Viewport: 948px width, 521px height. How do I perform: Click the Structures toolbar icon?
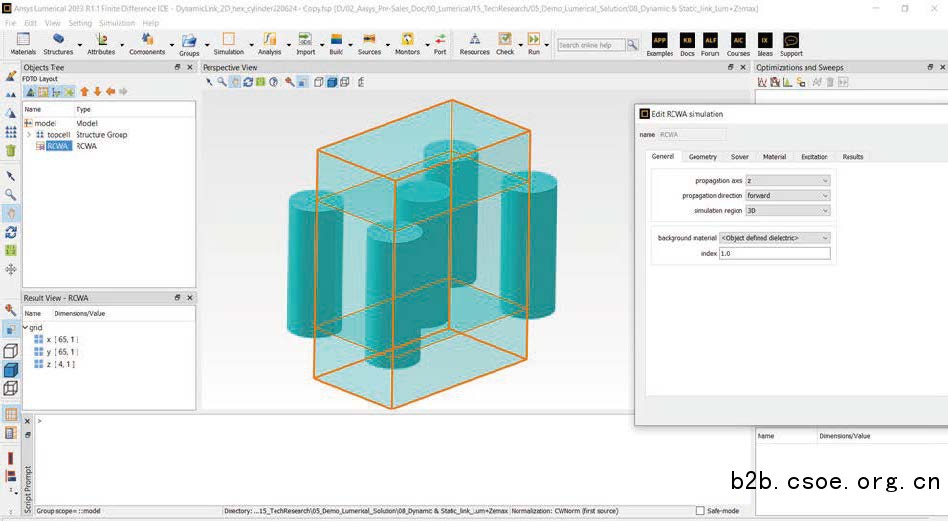coord(58,40)
